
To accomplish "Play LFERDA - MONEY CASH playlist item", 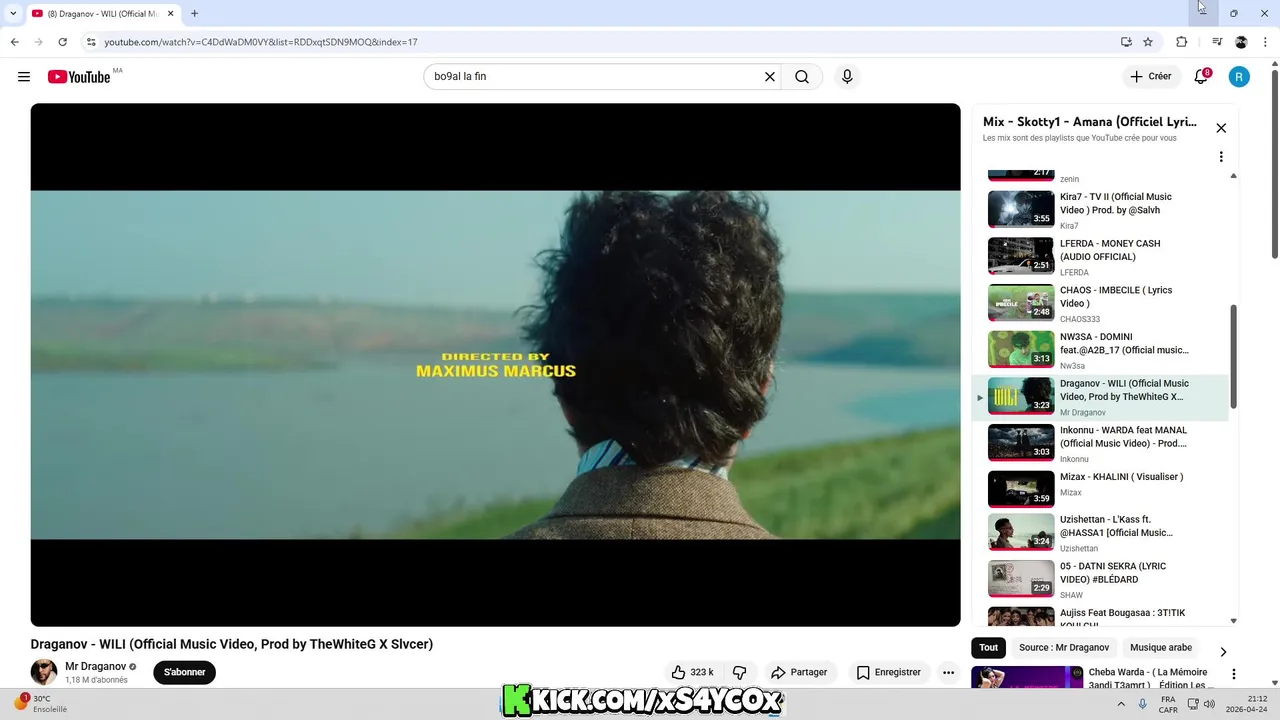I will [x=1100, y=257].
